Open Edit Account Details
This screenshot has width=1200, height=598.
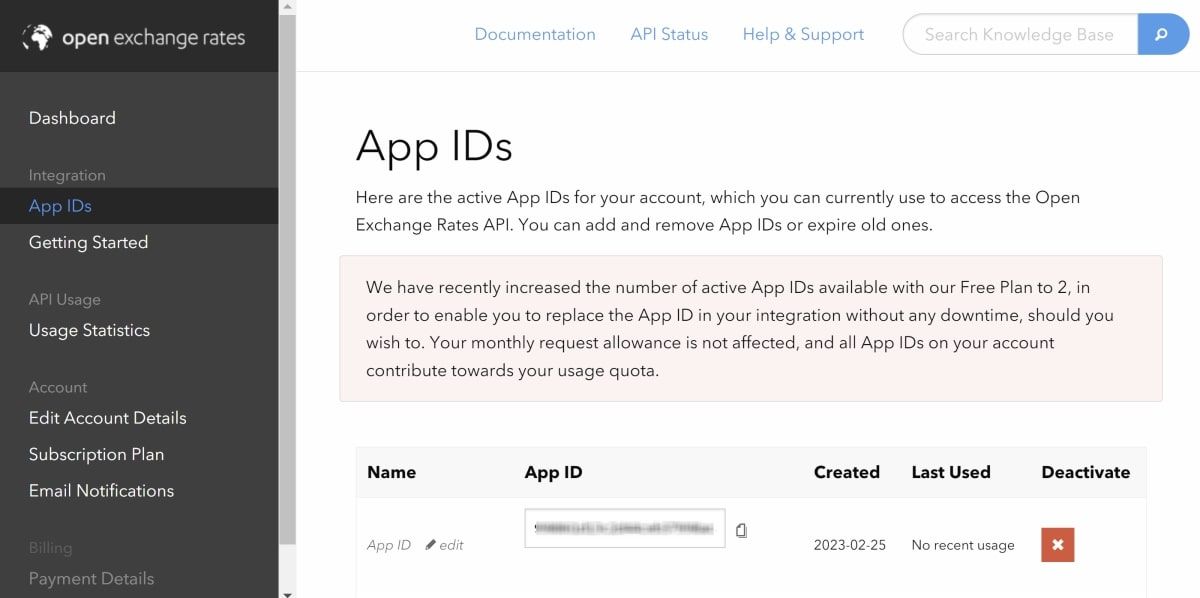coord(106,418)
